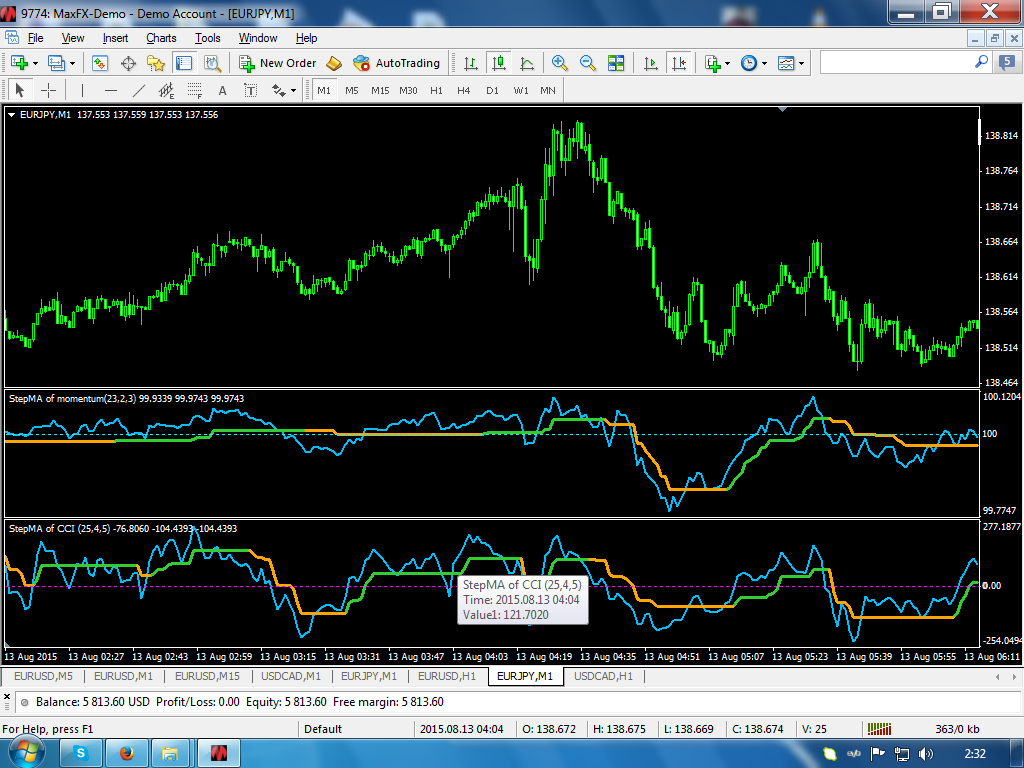Image resolution: width=1024 pixels, height=768 pixels.
Task: Select the horizontal line drawing tool
Action: click(x=111, y=90)
